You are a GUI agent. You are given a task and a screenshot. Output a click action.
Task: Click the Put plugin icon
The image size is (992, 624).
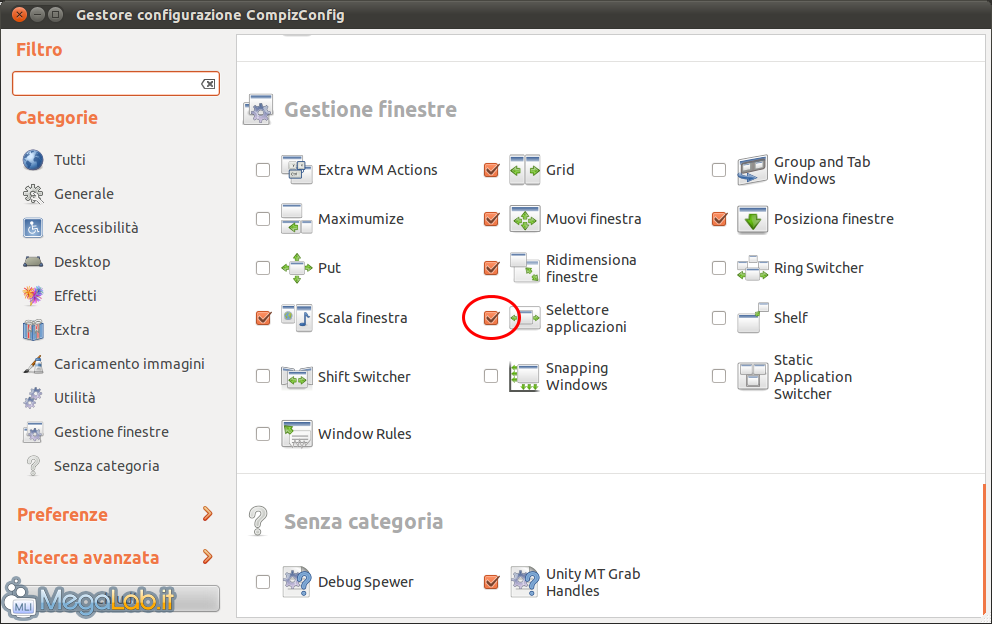[296, 268]
